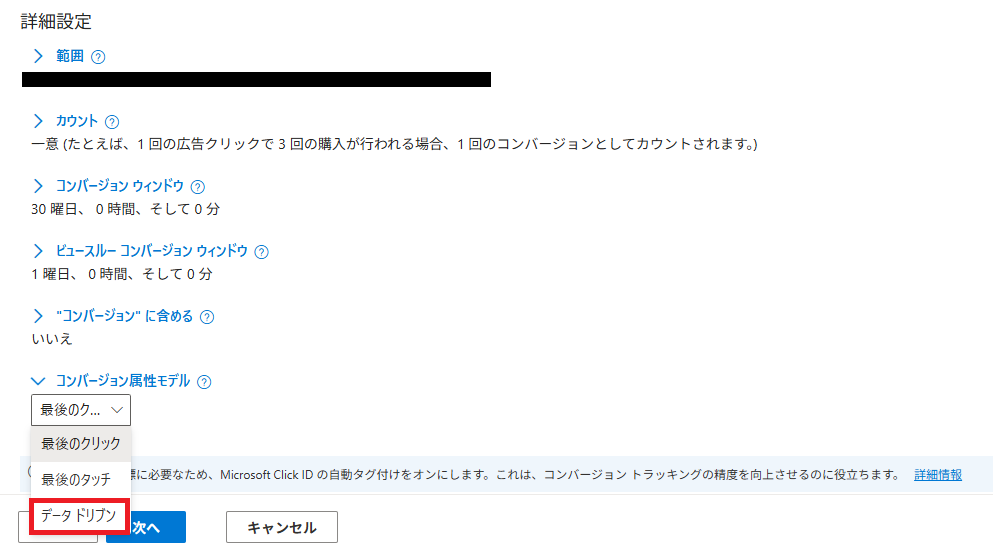This screenshot has height=546, width=993.
Task: Select 最後のクリック from the dropdown list
Action: pyautogui.click(x=81, y=443)
